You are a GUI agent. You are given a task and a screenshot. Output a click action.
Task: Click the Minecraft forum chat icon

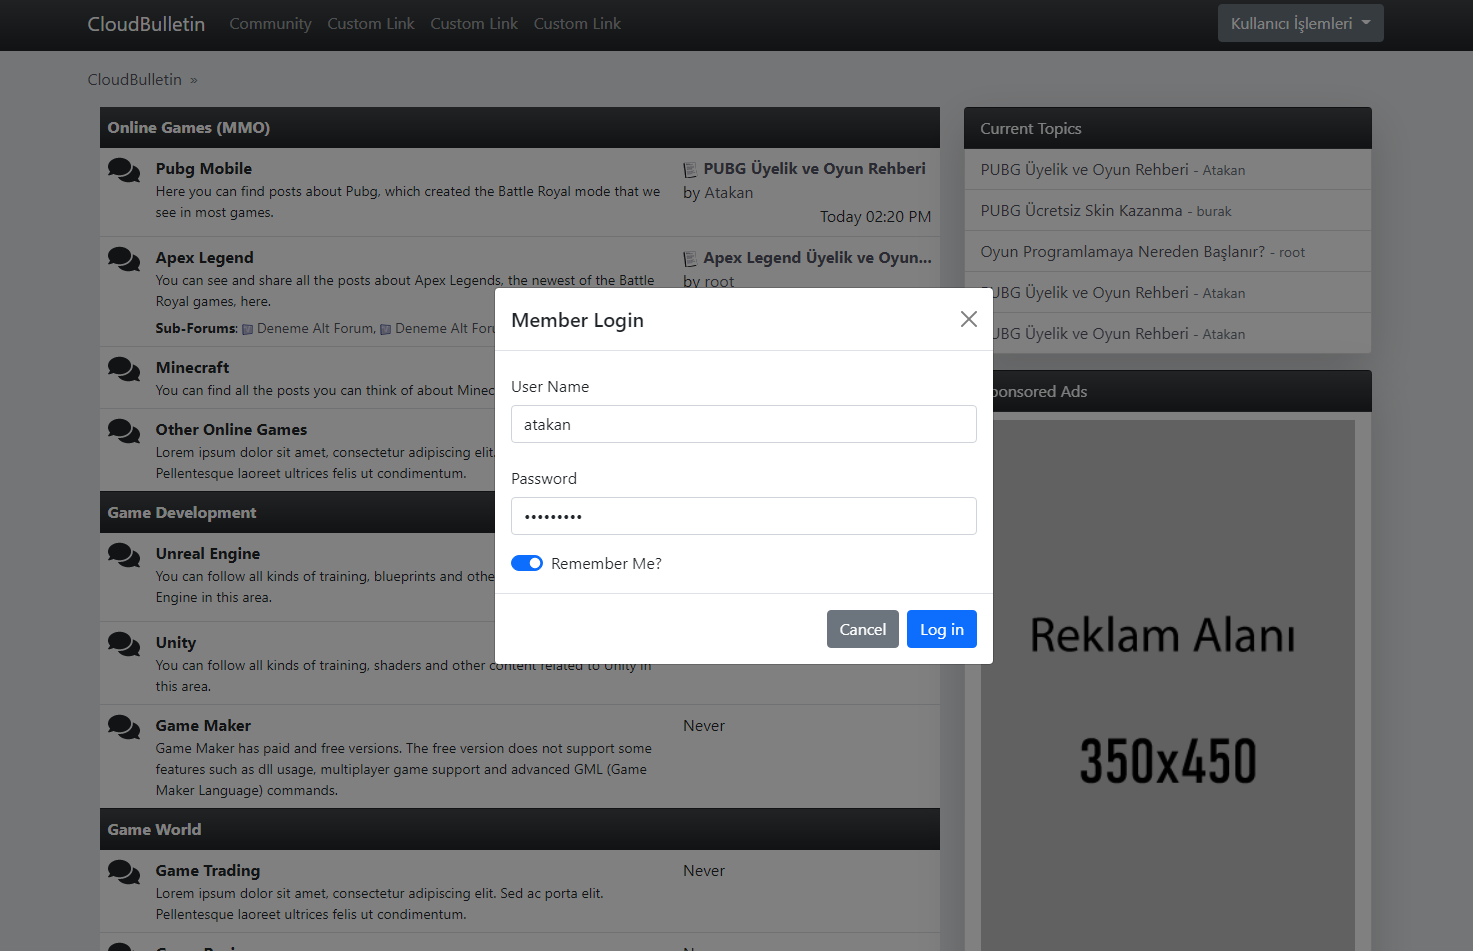[124, 369]
